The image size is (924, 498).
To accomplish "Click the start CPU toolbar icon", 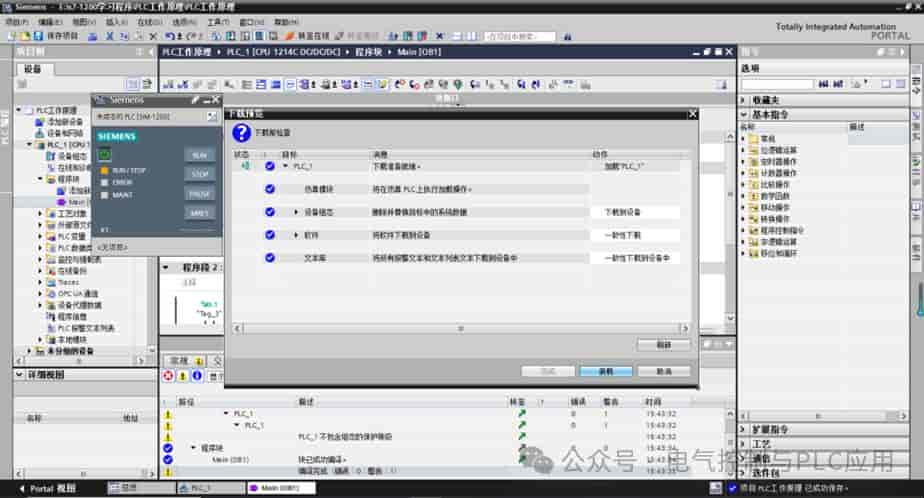I will (x=408, y=37).
